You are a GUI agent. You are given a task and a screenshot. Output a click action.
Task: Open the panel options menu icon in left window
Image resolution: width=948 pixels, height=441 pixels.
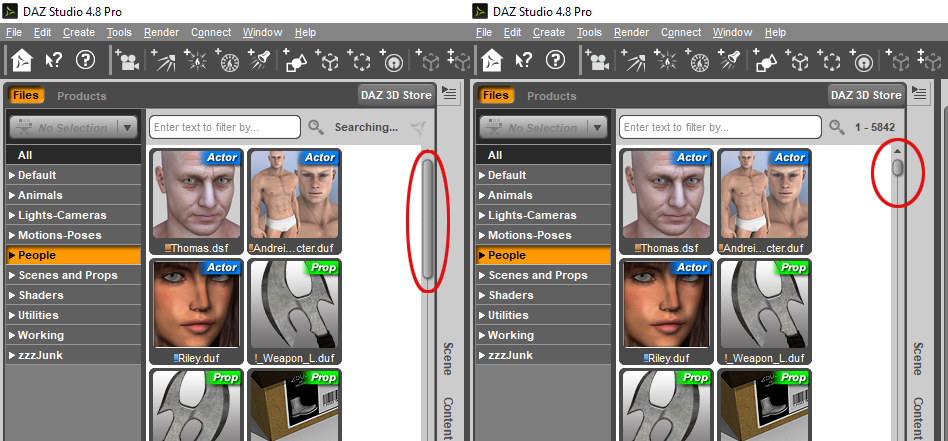click(x=449, y=93)
